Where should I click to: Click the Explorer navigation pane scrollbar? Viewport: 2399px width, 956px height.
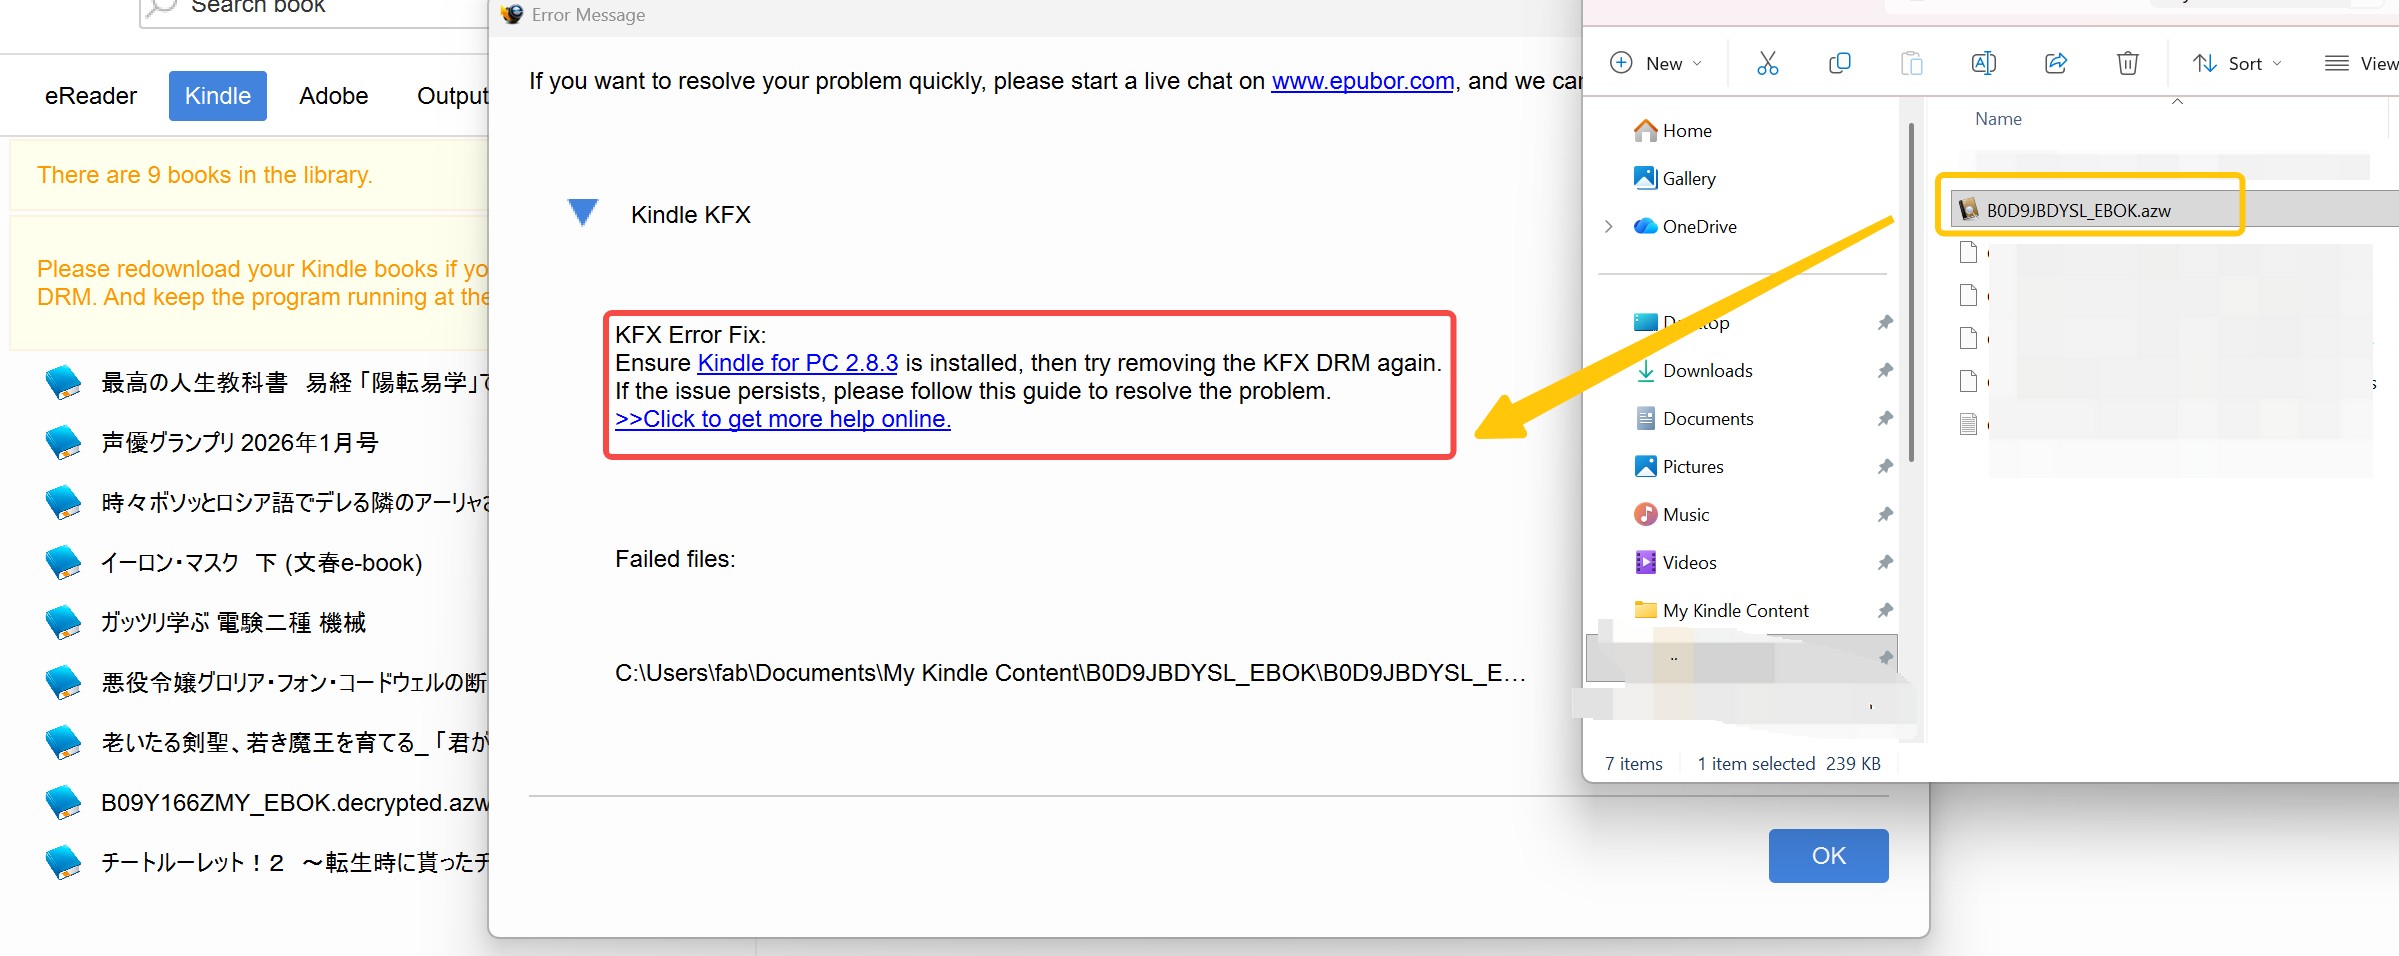tap(1911, 290)
